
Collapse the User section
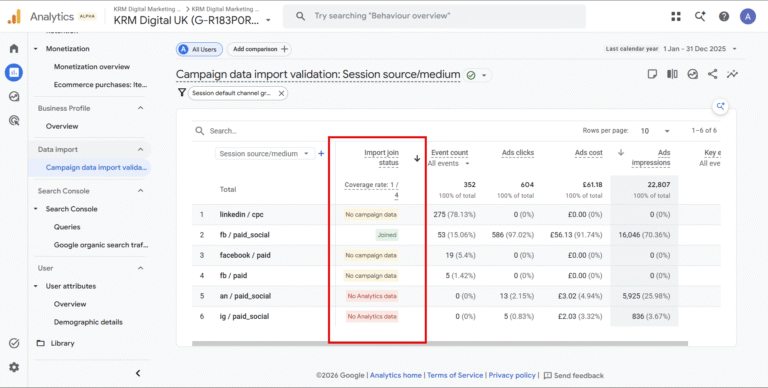tap(141, 268)
